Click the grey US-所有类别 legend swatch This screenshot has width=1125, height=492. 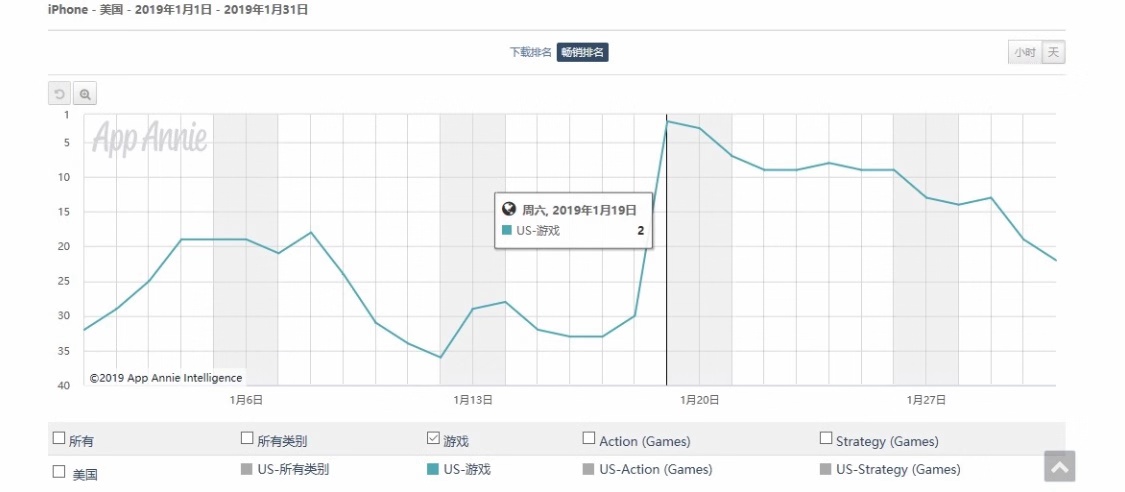click(247, 470)
